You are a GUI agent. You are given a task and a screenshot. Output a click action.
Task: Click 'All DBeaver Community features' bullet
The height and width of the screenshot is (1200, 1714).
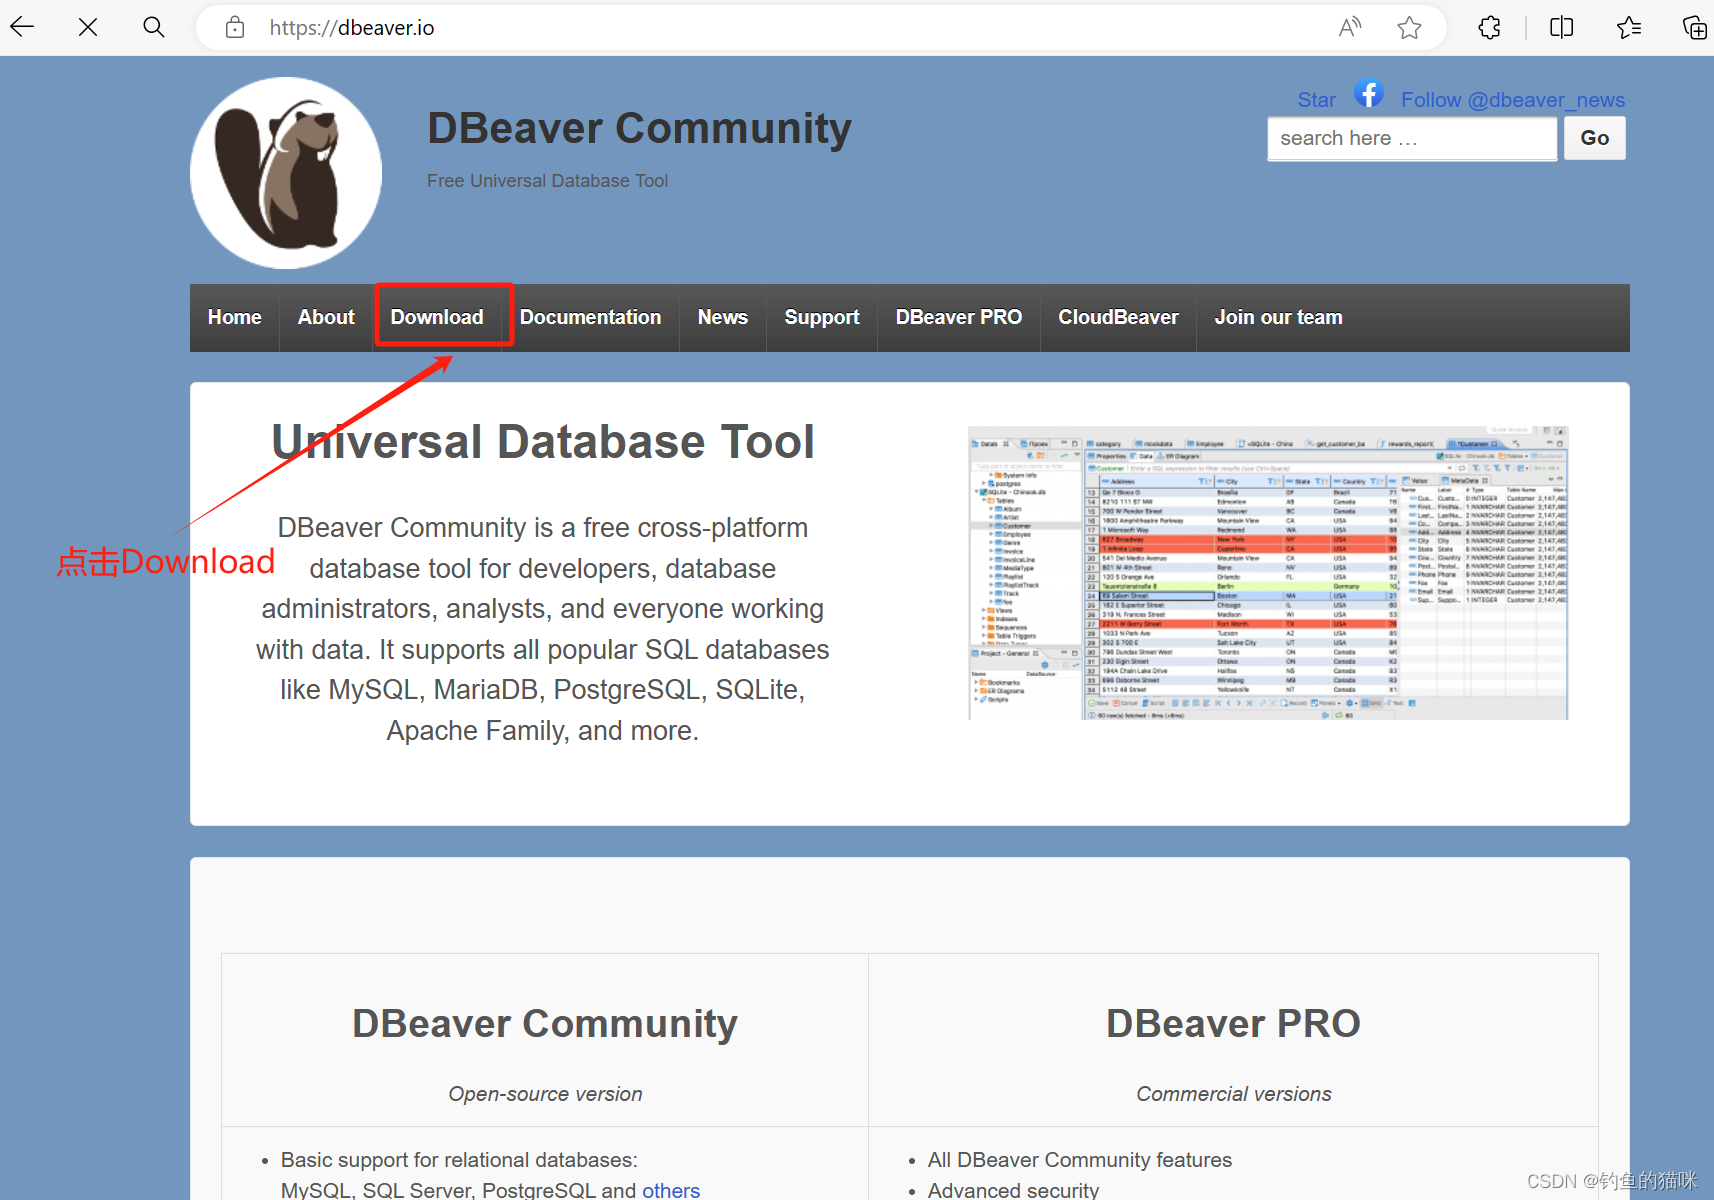point(1080,1160)
